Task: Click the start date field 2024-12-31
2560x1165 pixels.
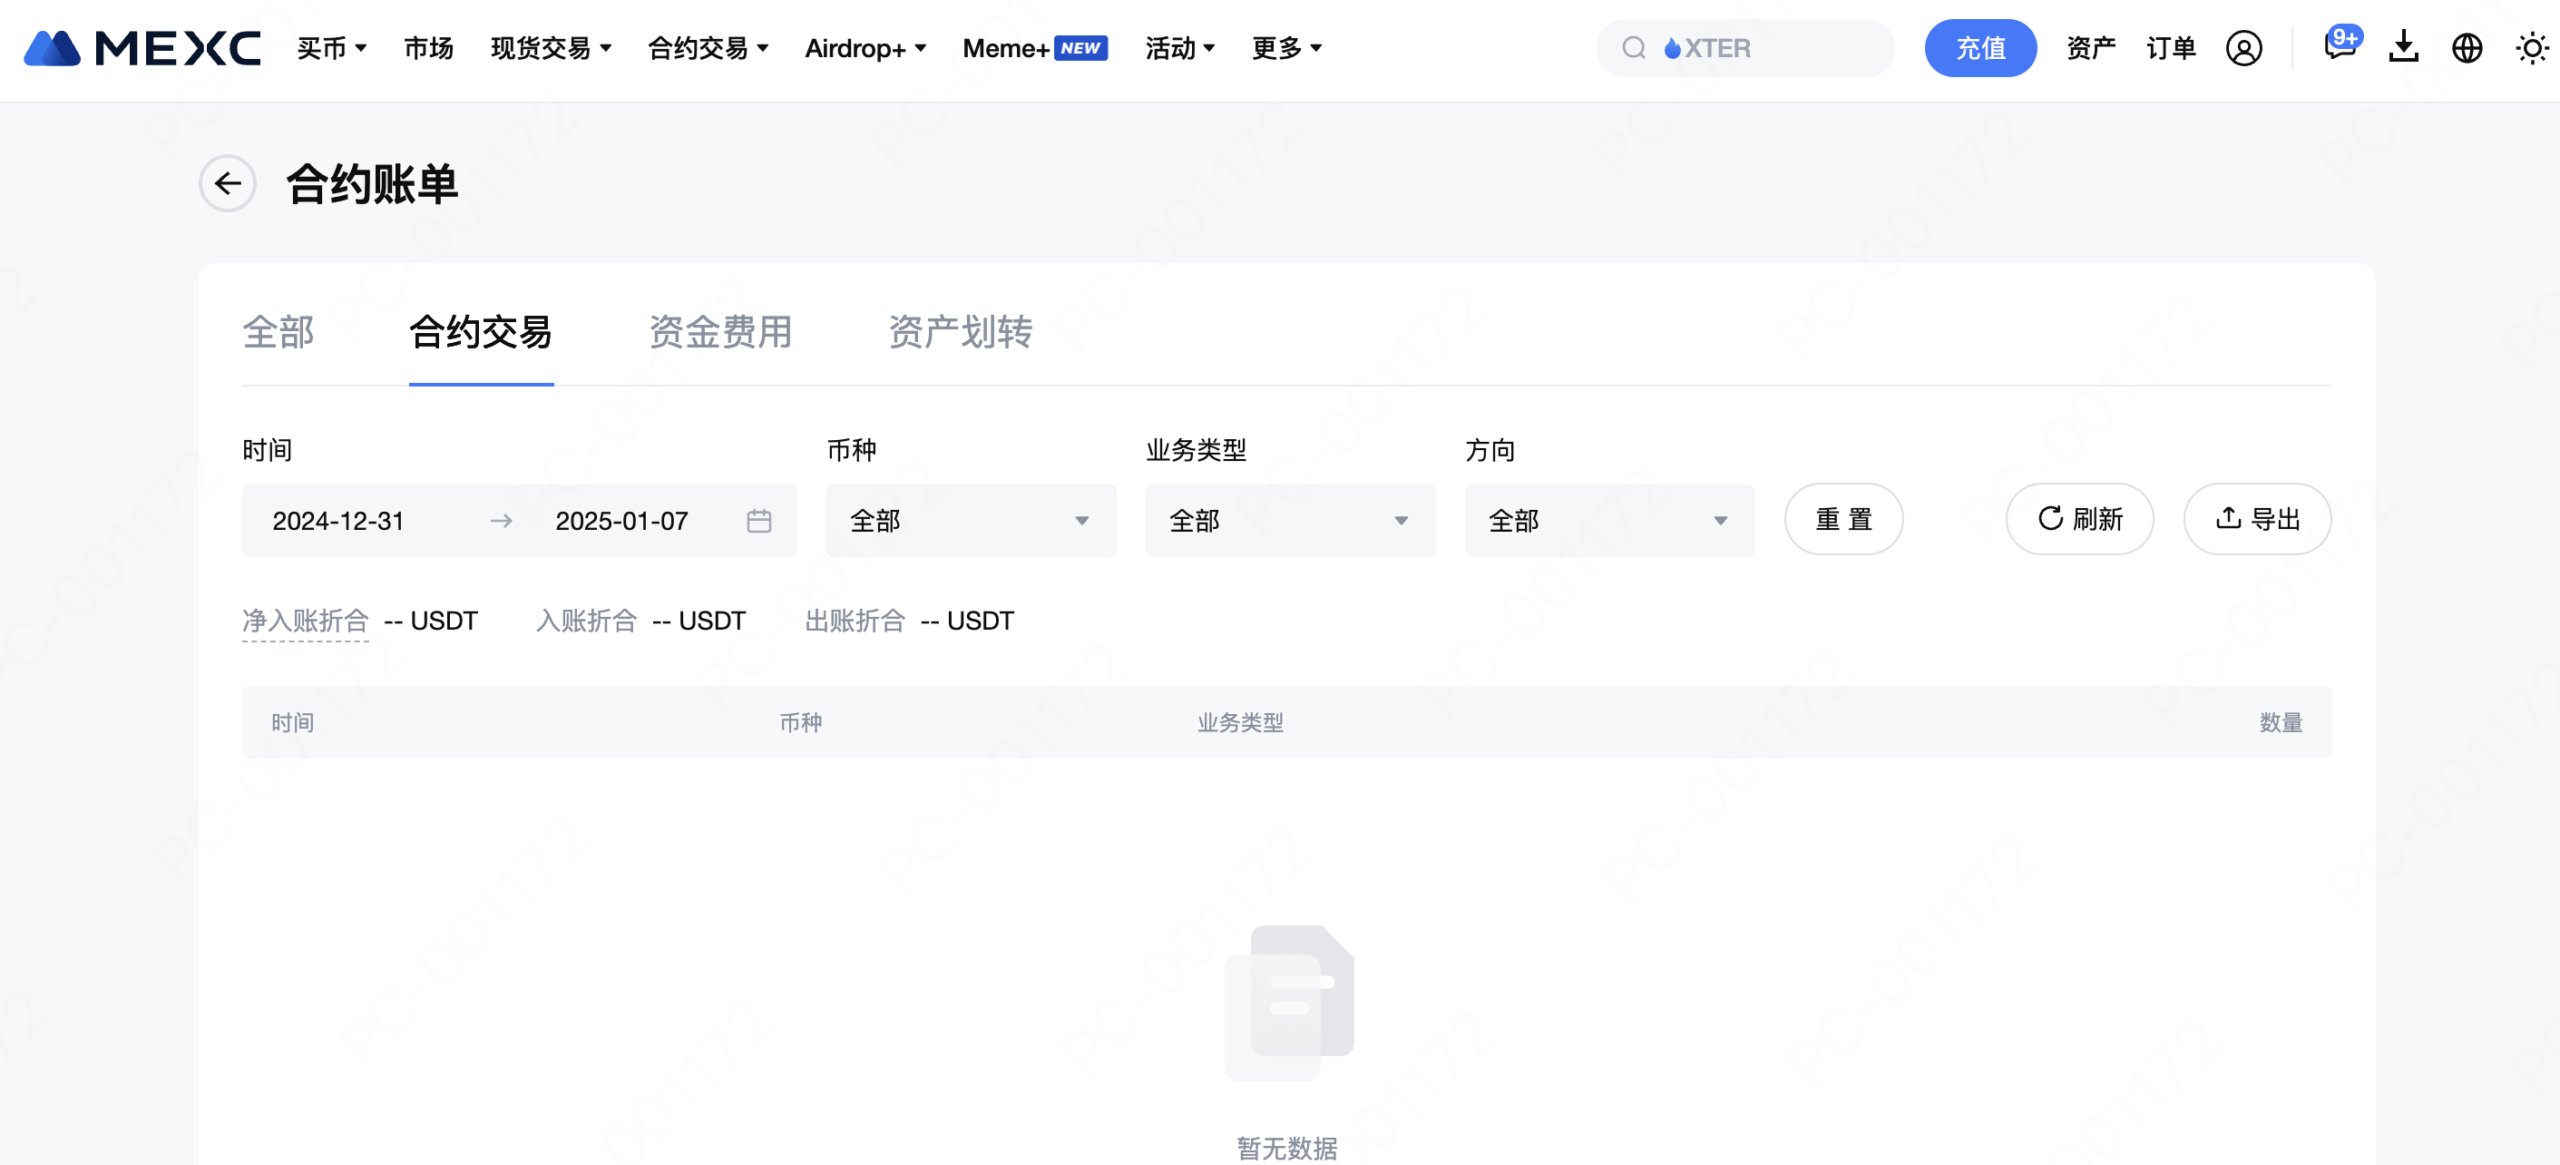Action: pyautogui.click(x=339, y=520)
